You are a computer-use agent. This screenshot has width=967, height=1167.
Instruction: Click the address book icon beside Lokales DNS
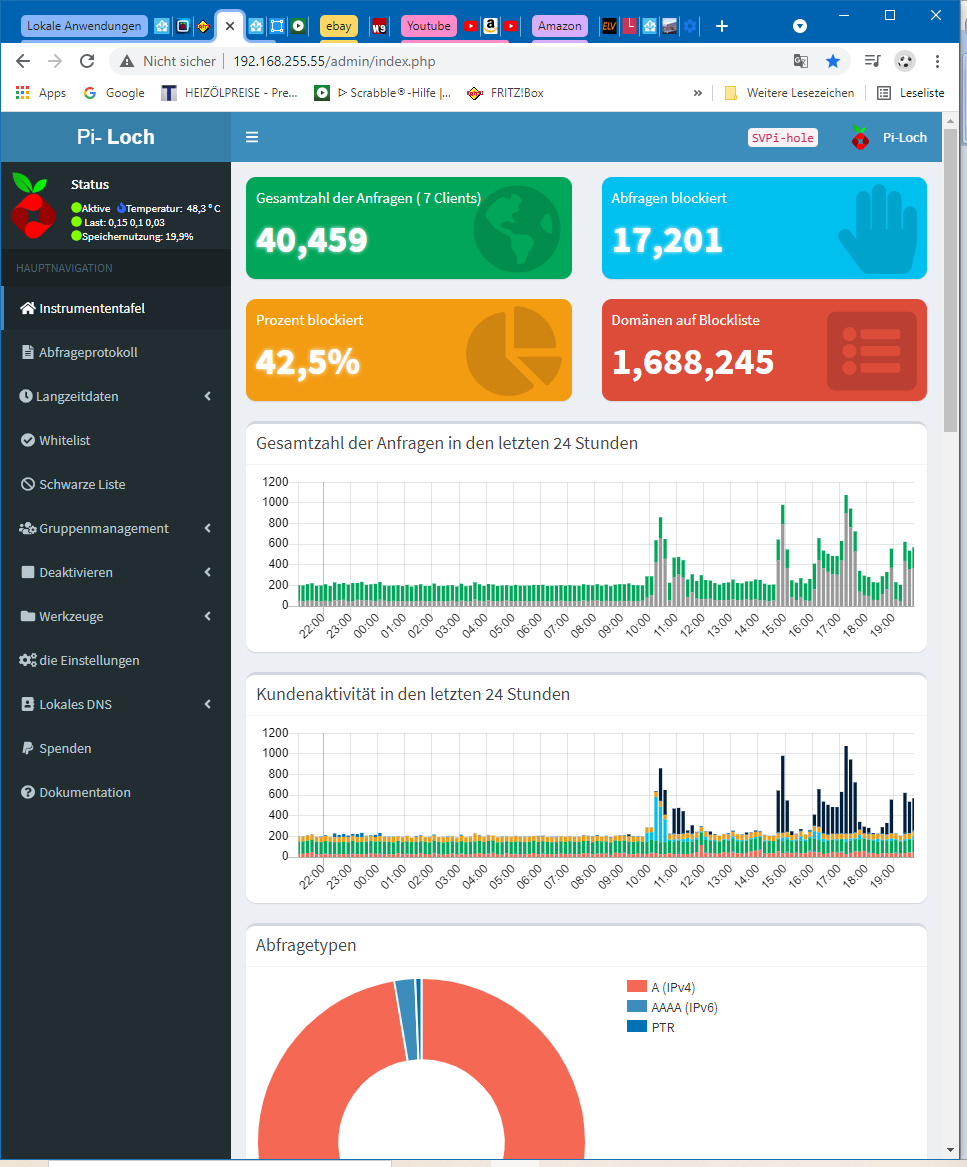click(x=28, y=703)
